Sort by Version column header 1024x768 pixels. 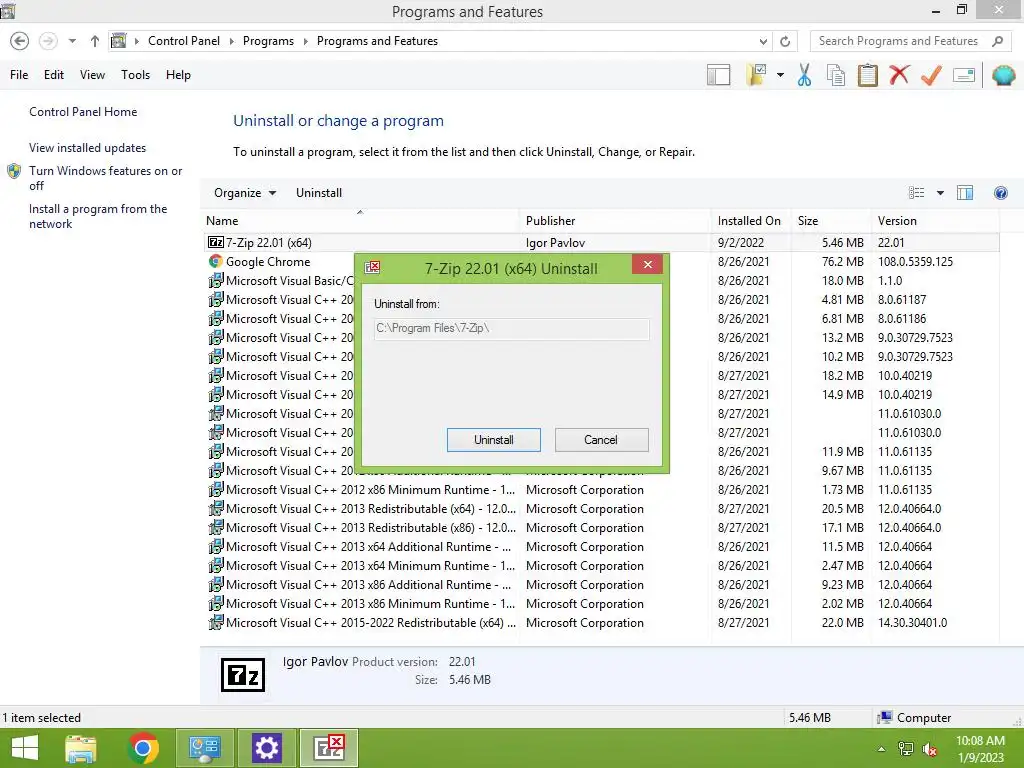(935, 221)
